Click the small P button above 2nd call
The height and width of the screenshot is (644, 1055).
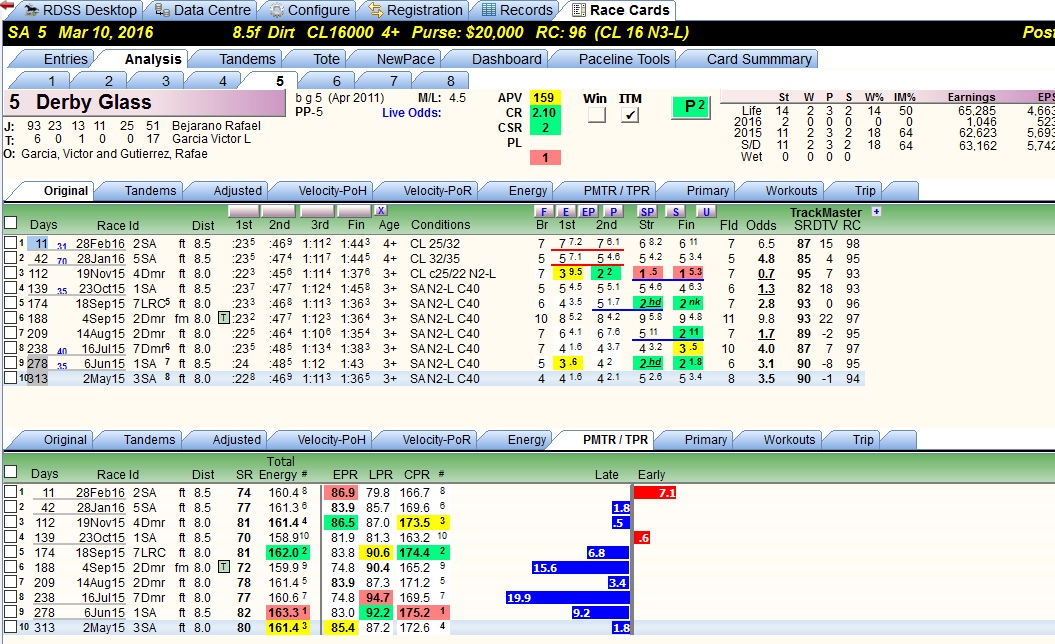tap(613, 211)
